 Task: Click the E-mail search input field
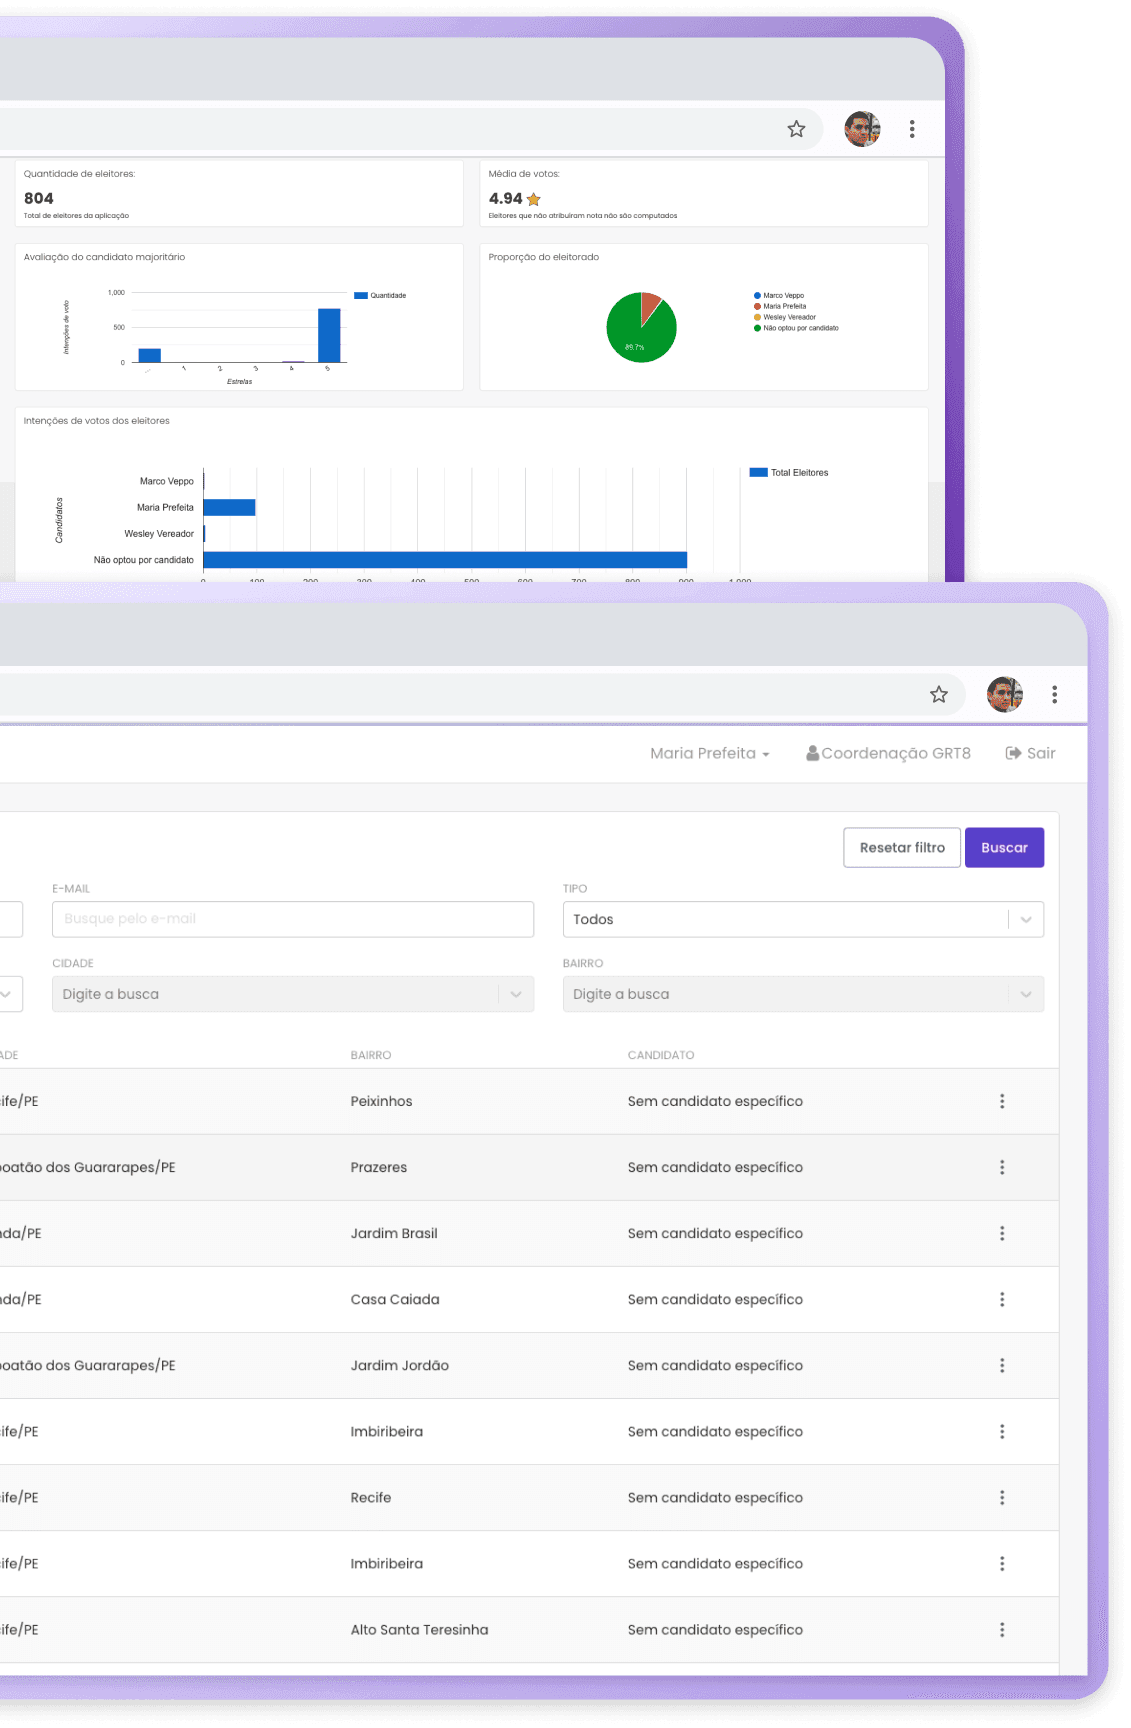click(292, 919)
